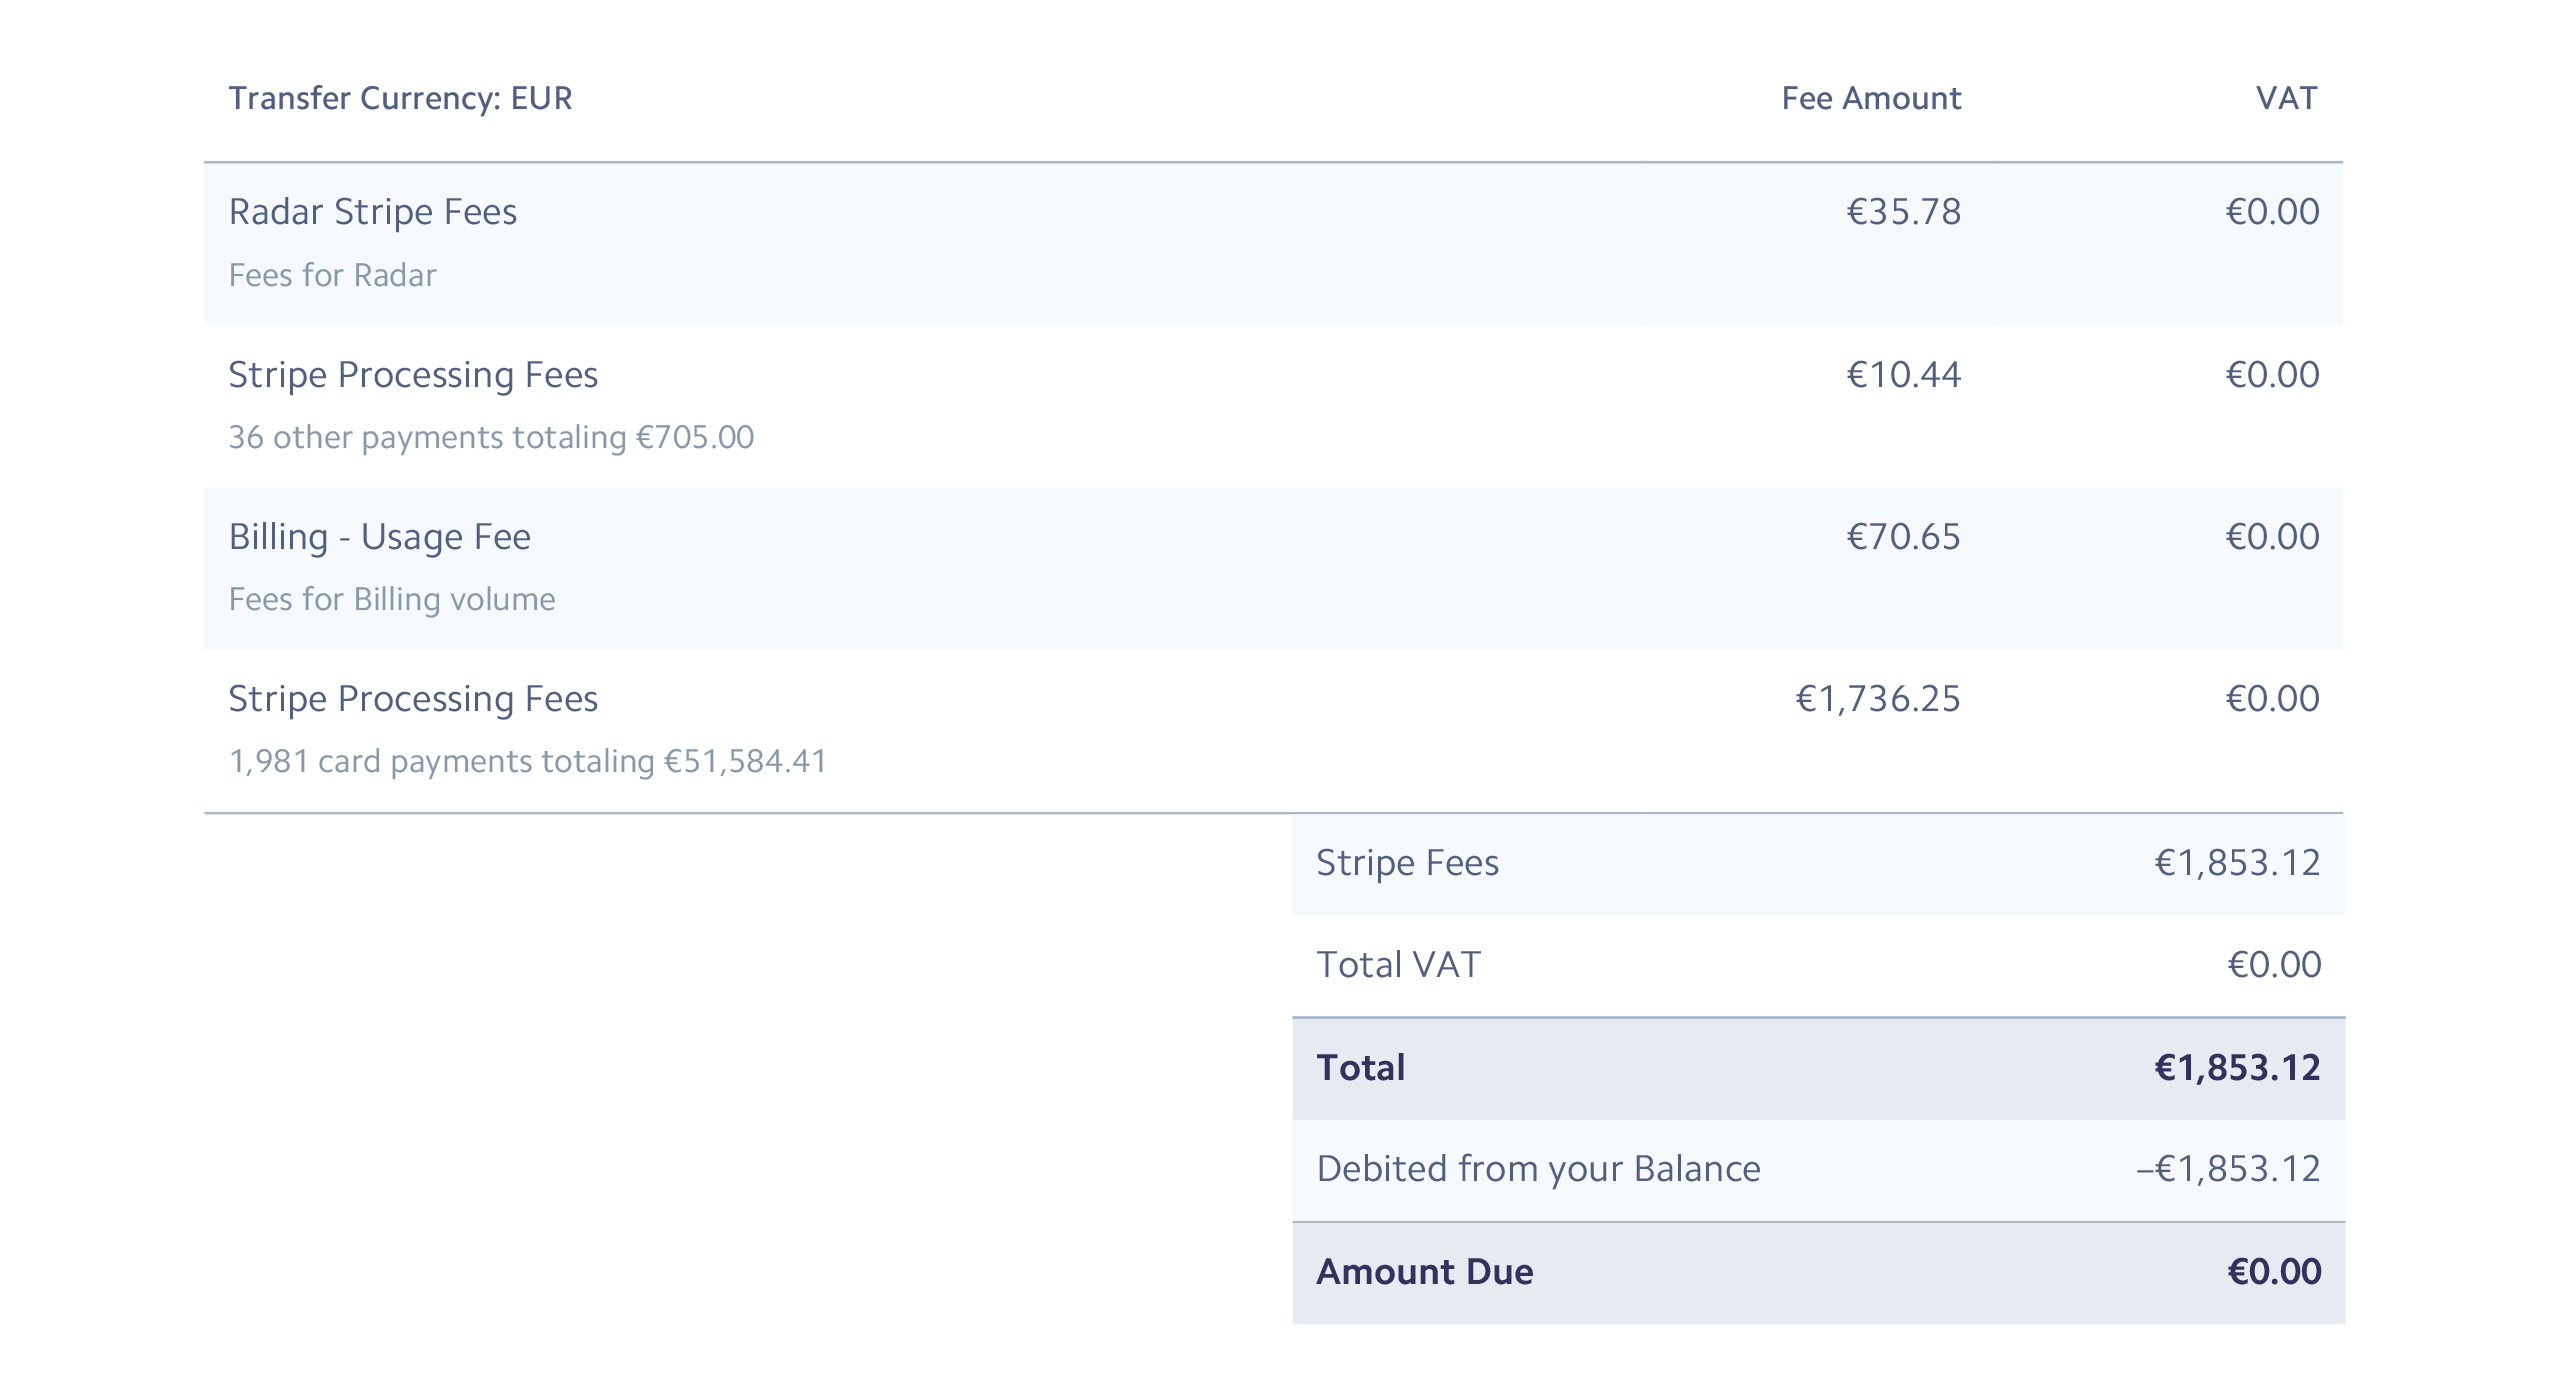This screenshot has height=1396, width=2550.
Task: Click the Transfer Currency: EUR header
Action: [x=400, y=98]
